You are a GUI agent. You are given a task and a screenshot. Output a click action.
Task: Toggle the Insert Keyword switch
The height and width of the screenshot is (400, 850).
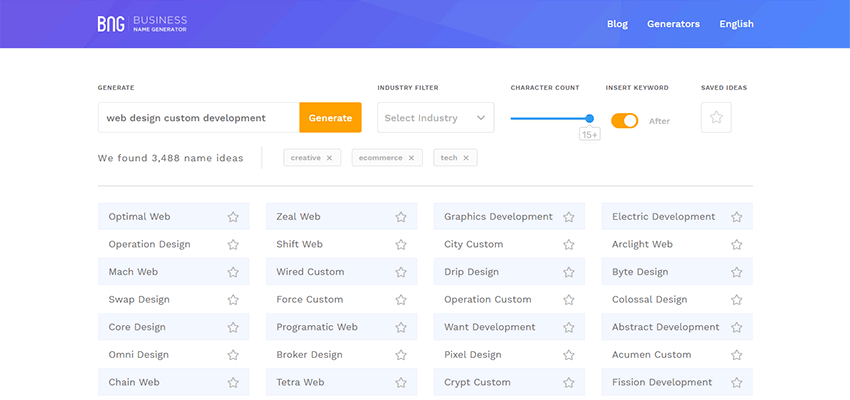pyautogui.click(x=624, y=121)
